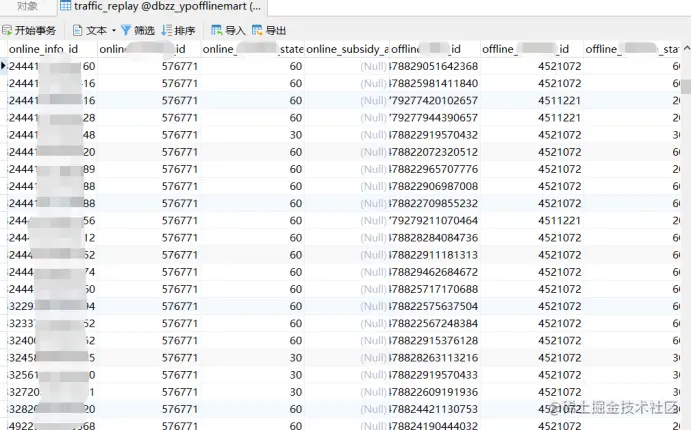The width and height of the screenshot is (692, 430).
Task: Expand the 文本 dropdown arrow
Action: pyautogui.click(x=113, y=30)
